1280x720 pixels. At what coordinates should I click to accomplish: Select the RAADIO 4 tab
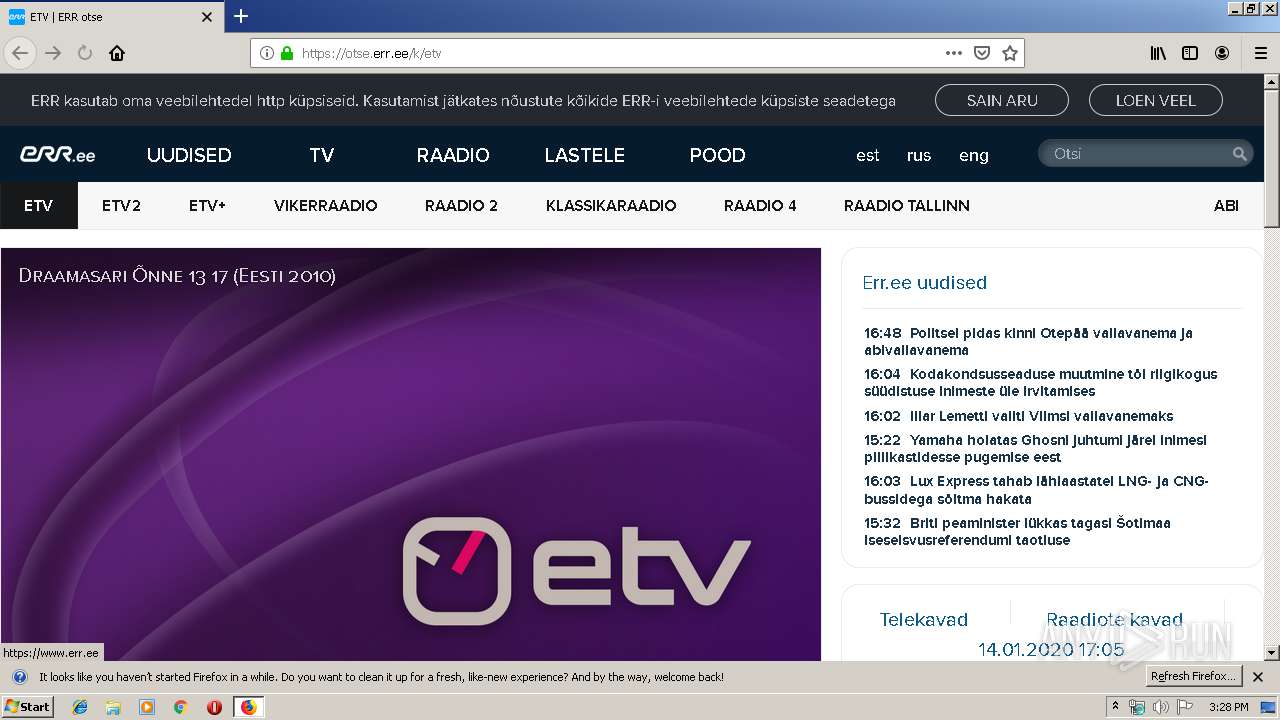point(760,206)
